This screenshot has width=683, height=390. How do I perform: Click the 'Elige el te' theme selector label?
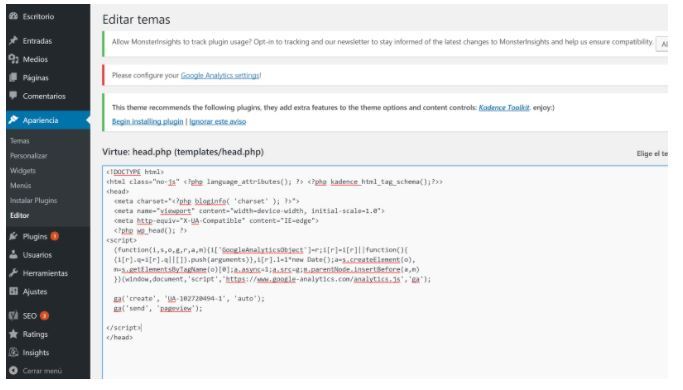tap(652, 153)
